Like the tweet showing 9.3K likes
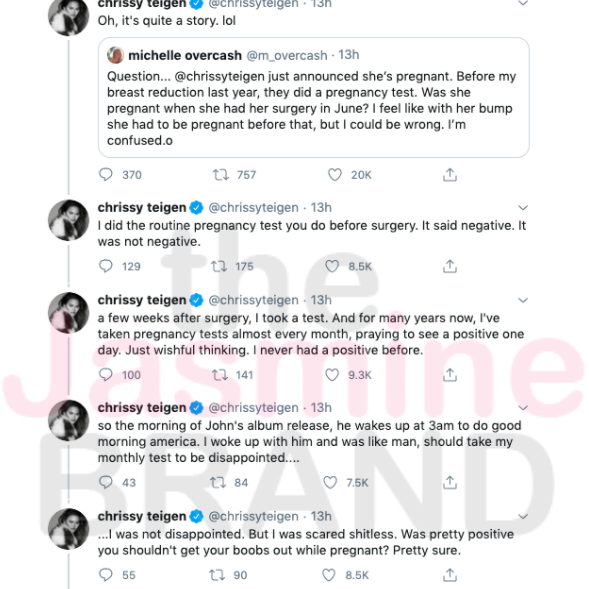Viewport: 589px width, 589px height. pyautogui.click(x=332, y=375)
